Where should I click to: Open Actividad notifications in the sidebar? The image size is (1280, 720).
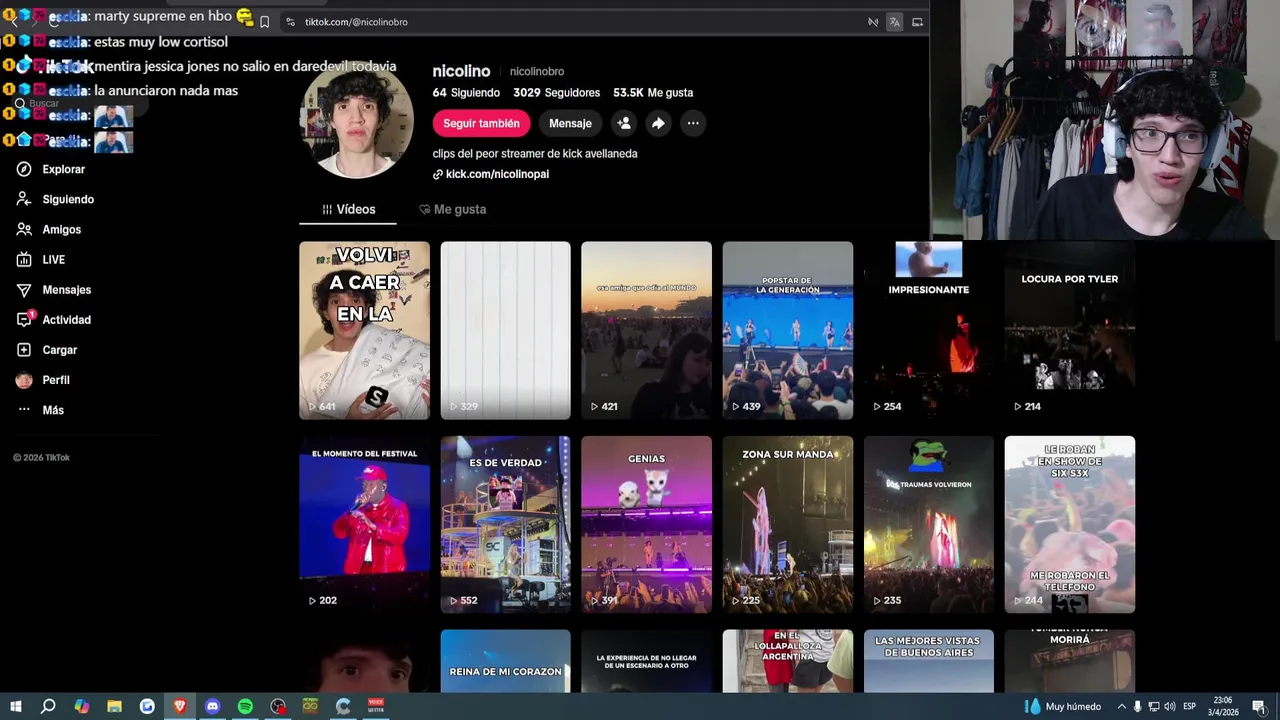pos(54,319)
